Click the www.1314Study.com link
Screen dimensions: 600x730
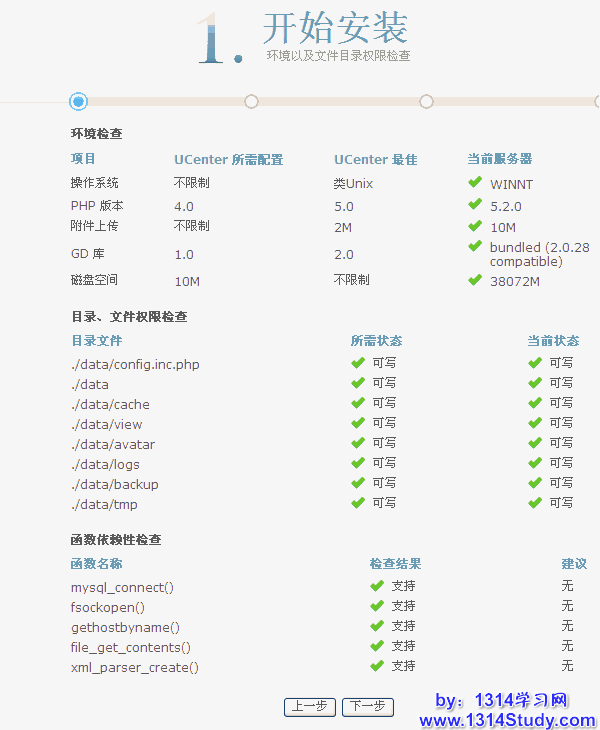coord(507,720)
